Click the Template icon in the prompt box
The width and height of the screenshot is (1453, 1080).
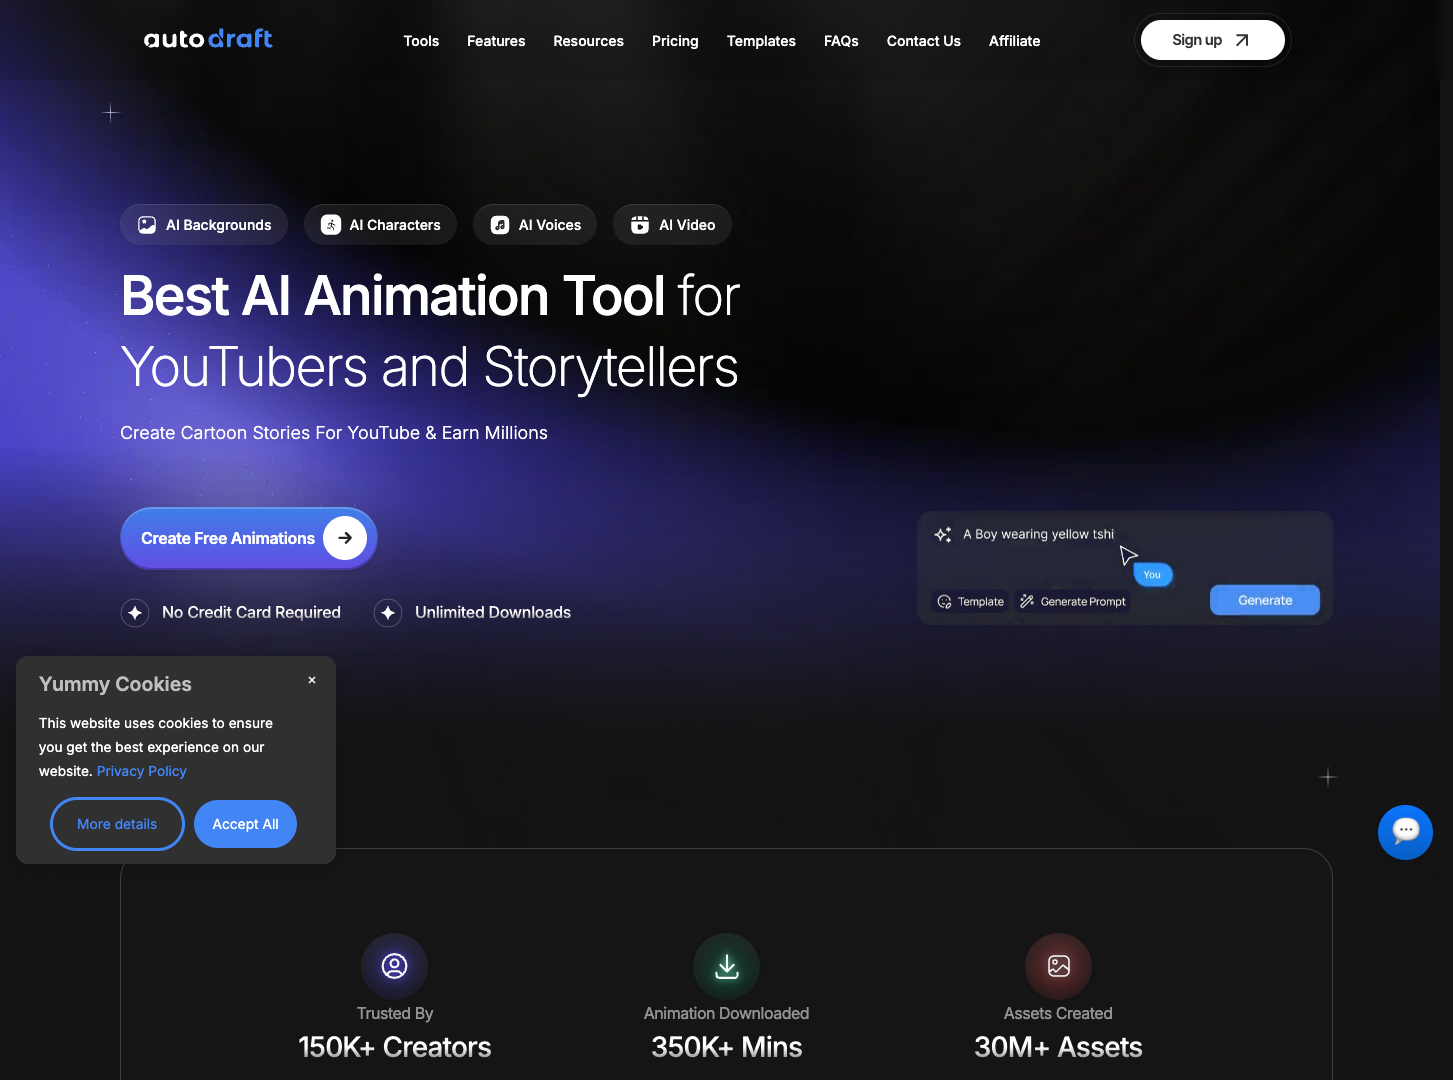coord(945,601)
